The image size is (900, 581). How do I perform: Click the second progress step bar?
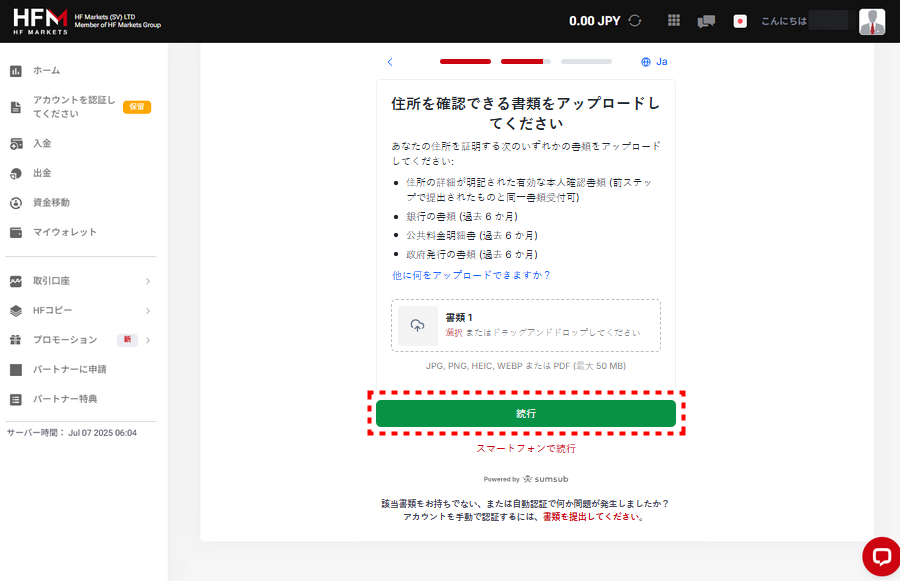526,61
